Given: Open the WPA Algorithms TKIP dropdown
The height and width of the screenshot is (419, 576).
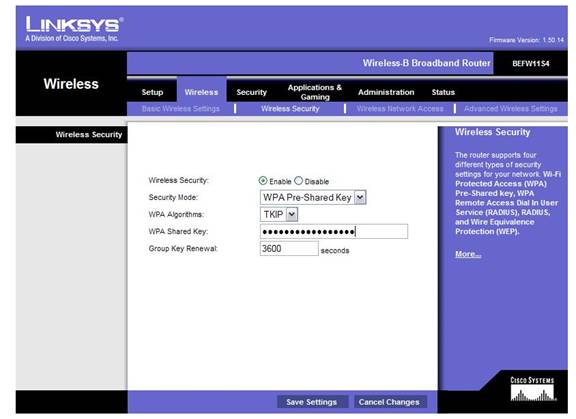Looking at the screenshot, I should (279, 214).
